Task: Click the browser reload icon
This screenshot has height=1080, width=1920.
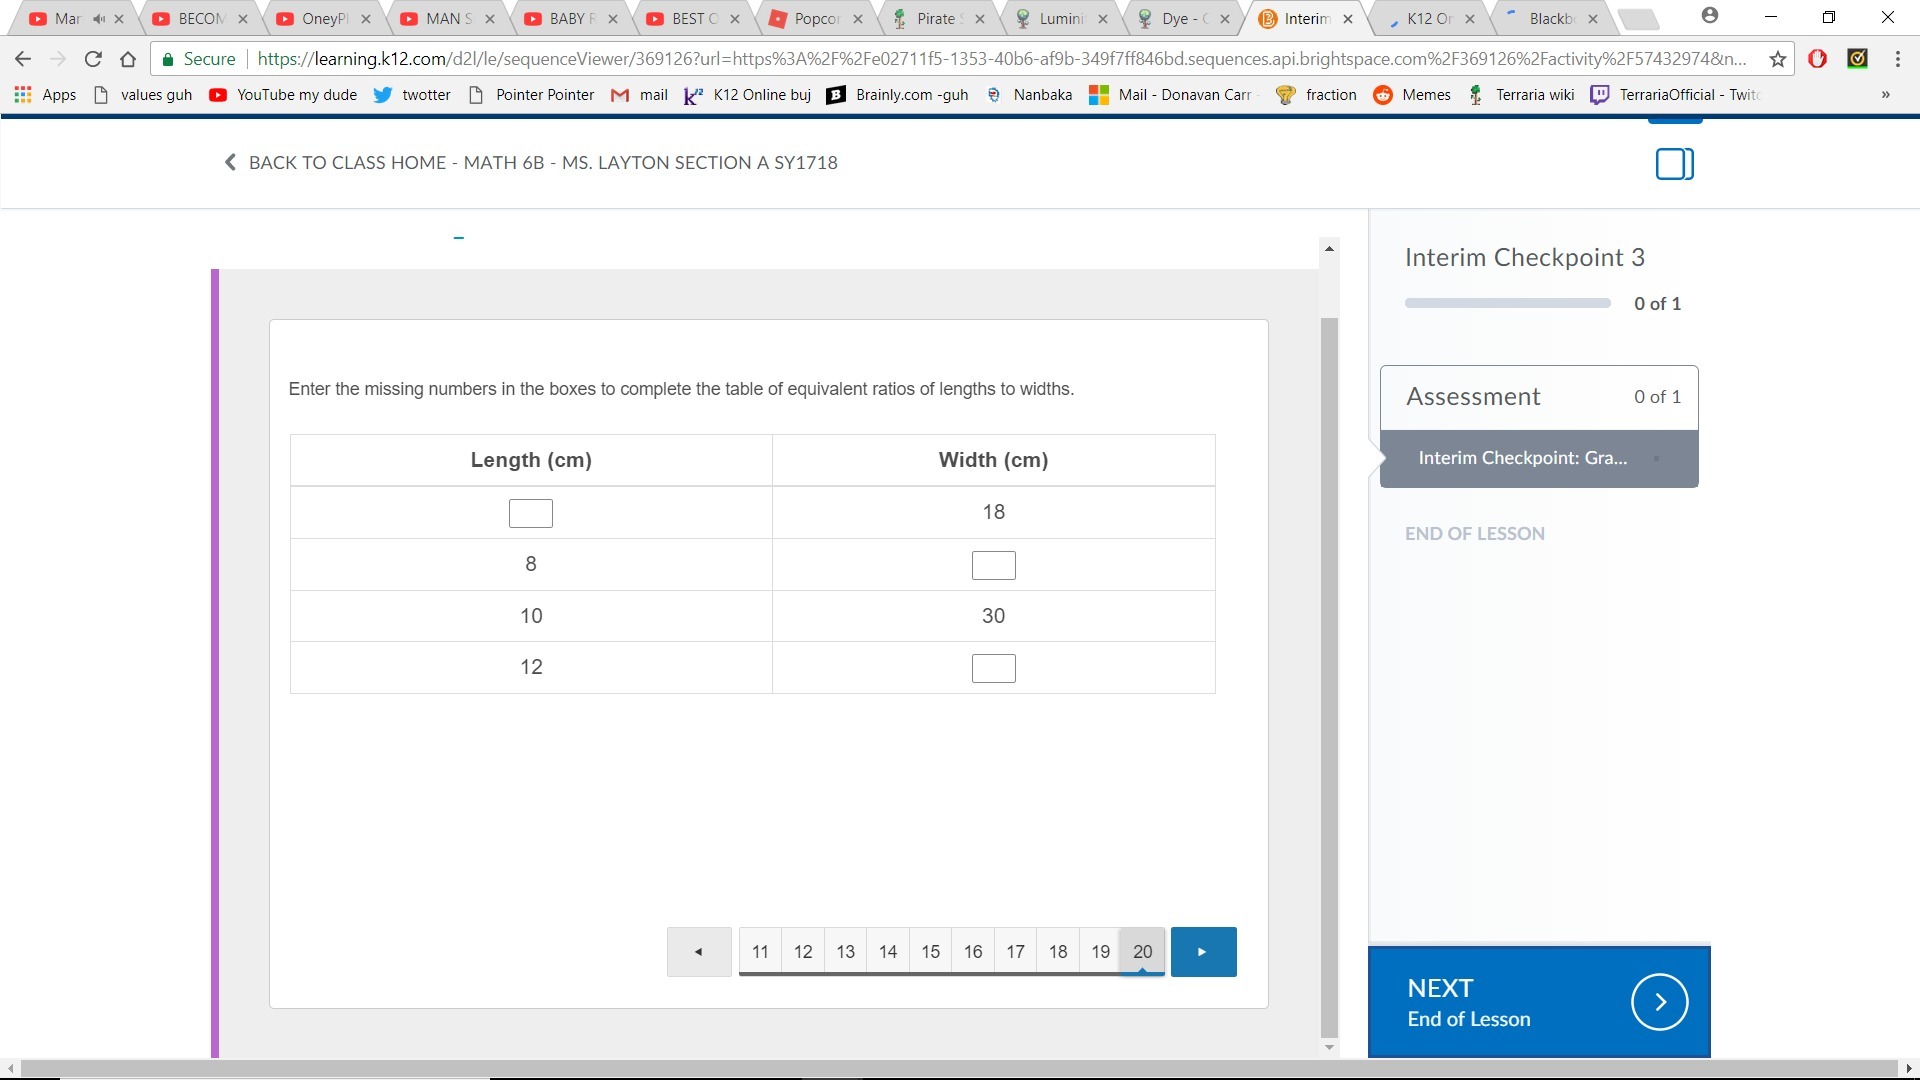Action: click(93, 59)
